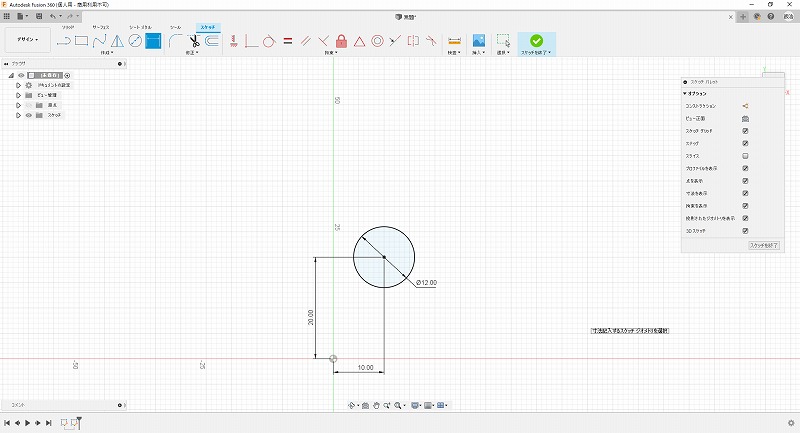The image size is (800, 433).
Task: Select the Trim scissors tool
Action: coord(194,41)
